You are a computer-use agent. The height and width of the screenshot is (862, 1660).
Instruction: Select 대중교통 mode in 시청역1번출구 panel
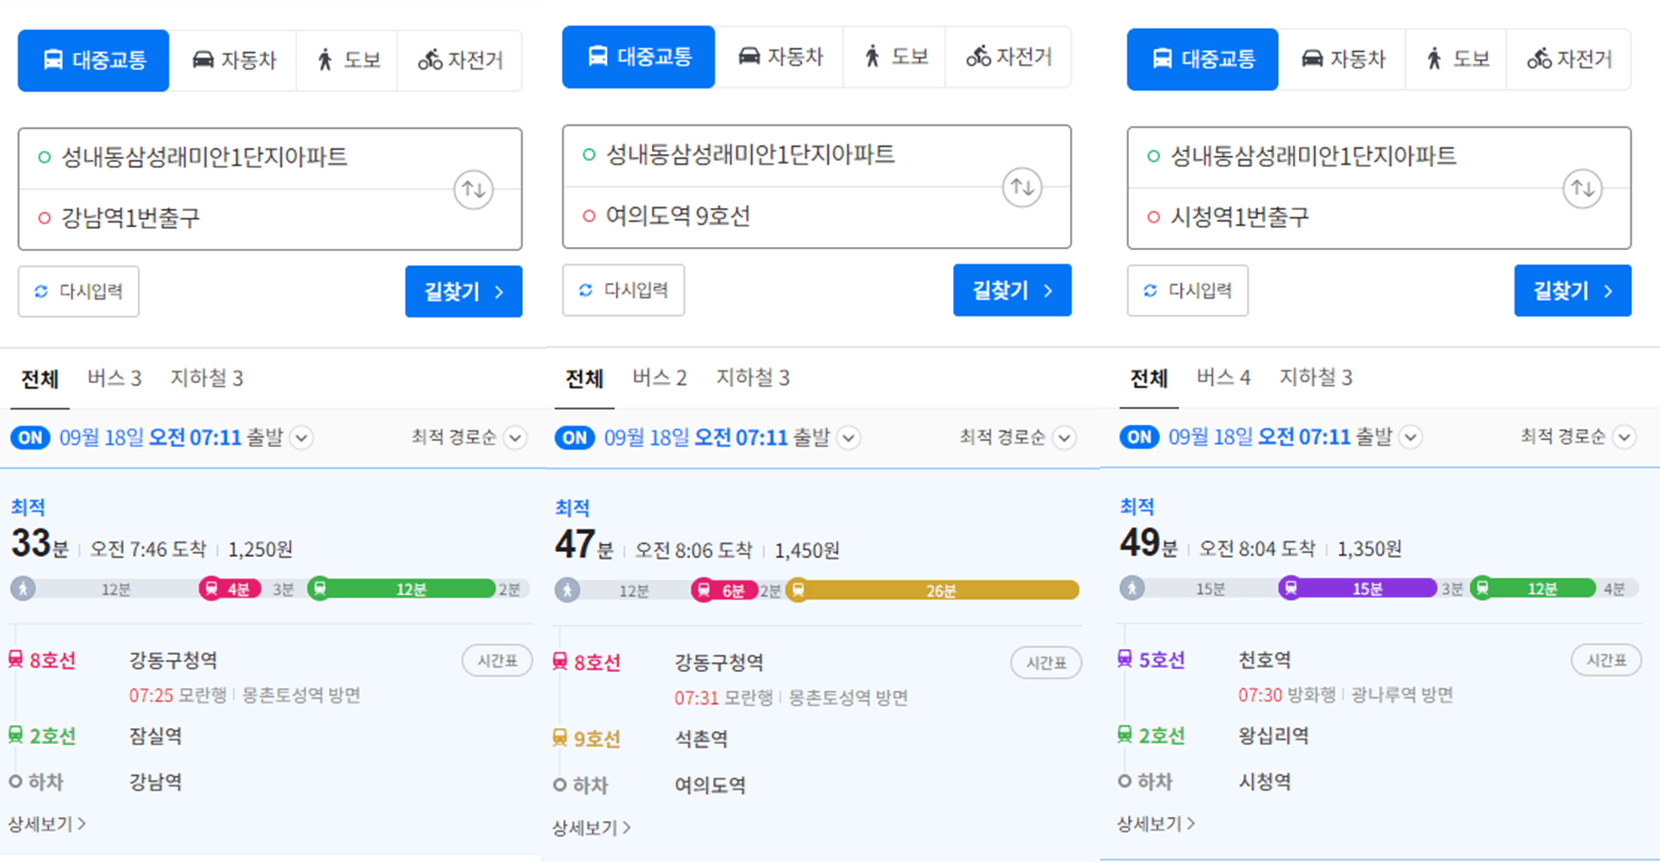pos(1202,59)
